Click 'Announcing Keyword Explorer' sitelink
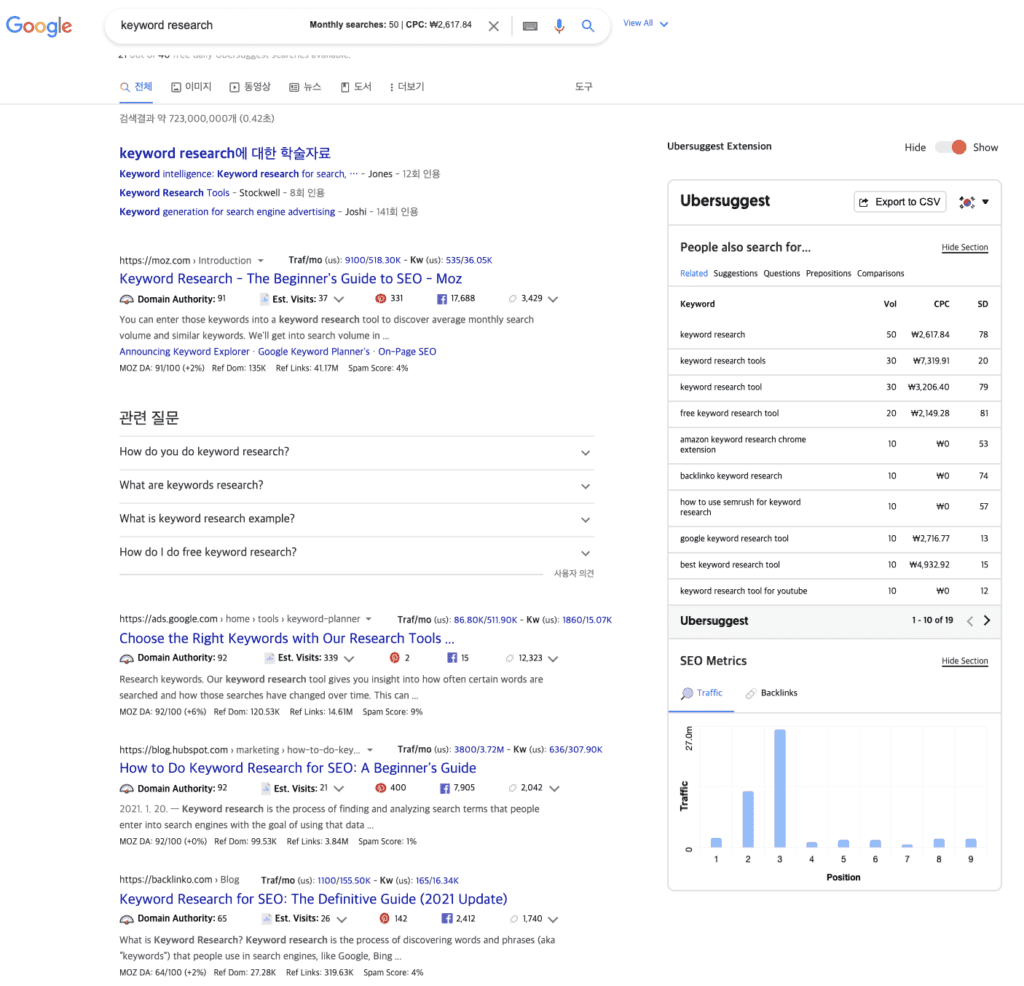 (184, 352)
